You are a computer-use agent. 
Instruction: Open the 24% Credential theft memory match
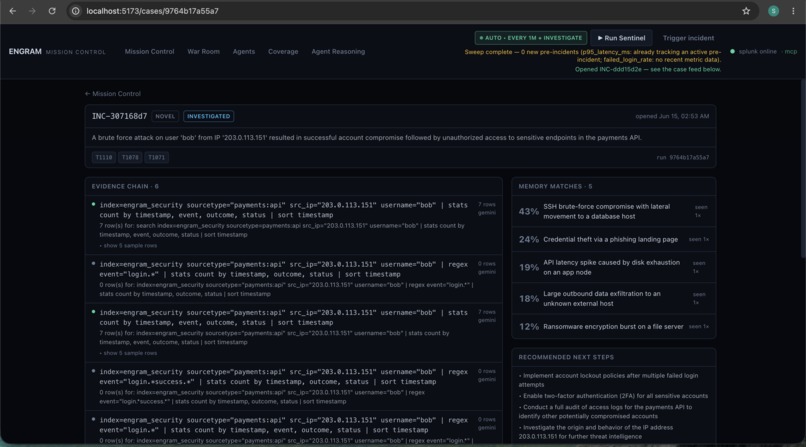pyautogui.click(x=614, y=239)
